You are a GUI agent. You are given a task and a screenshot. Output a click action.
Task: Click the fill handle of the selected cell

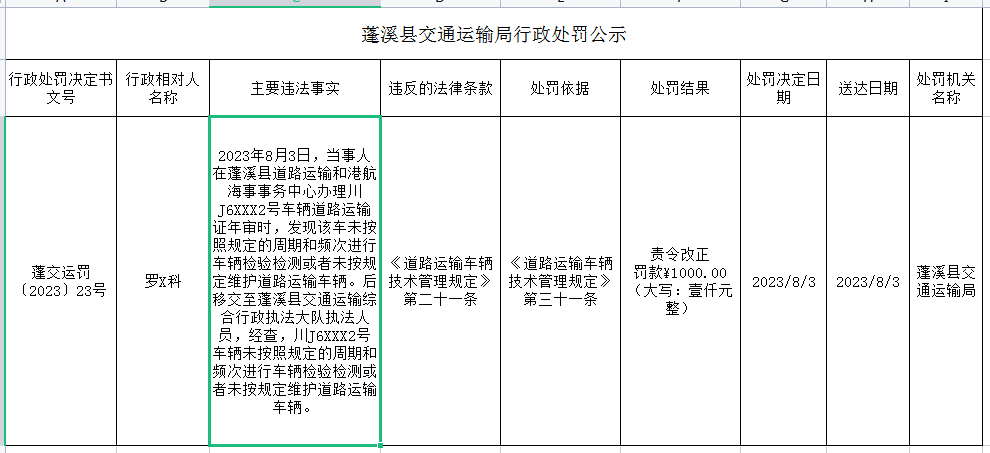[380, 444]
